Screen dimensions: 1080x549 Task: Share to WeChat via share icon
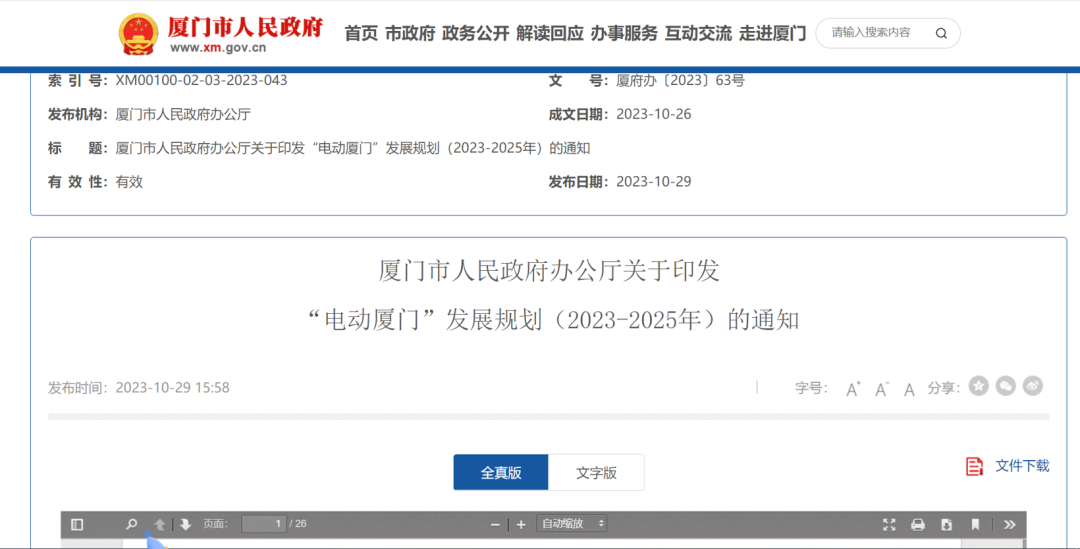(x=1006, y=386)
